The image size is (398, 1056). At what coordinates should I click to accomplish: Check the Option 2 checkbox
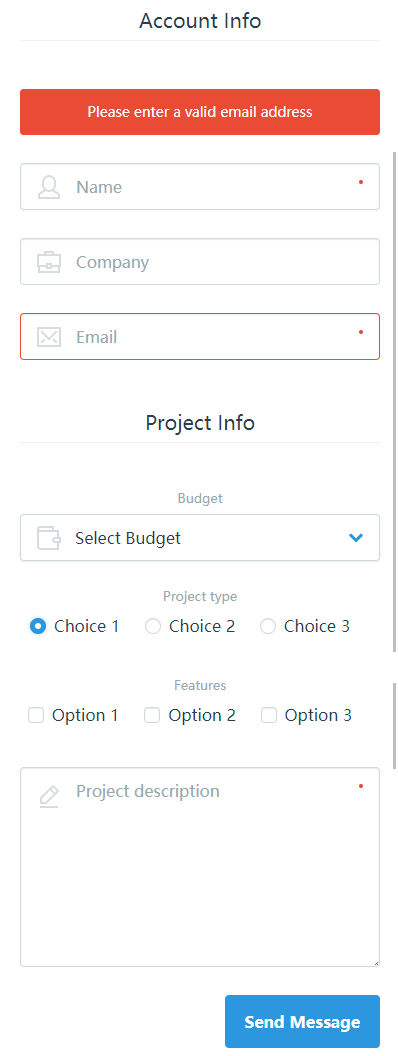152,715
